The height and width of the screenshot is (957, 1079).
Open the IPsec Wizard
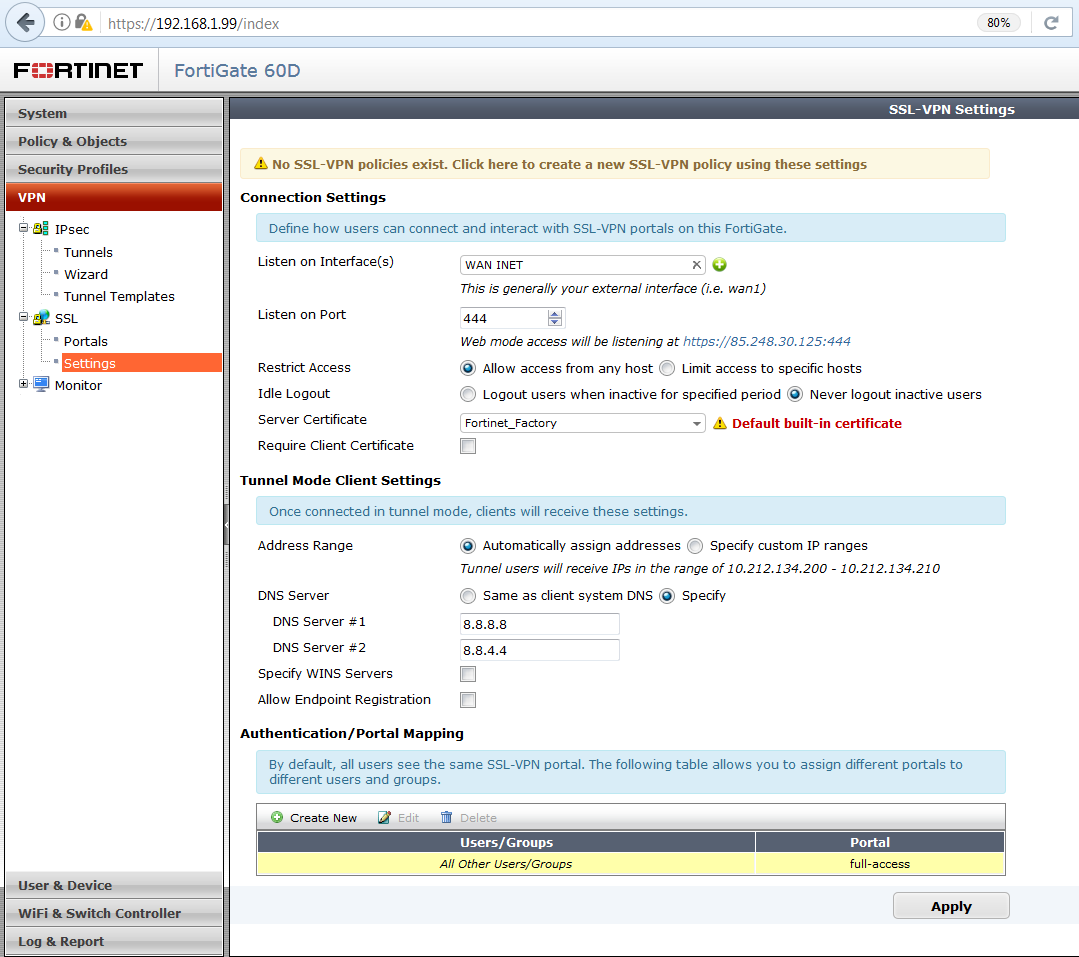pyautogui.click(x=86, y=275)
